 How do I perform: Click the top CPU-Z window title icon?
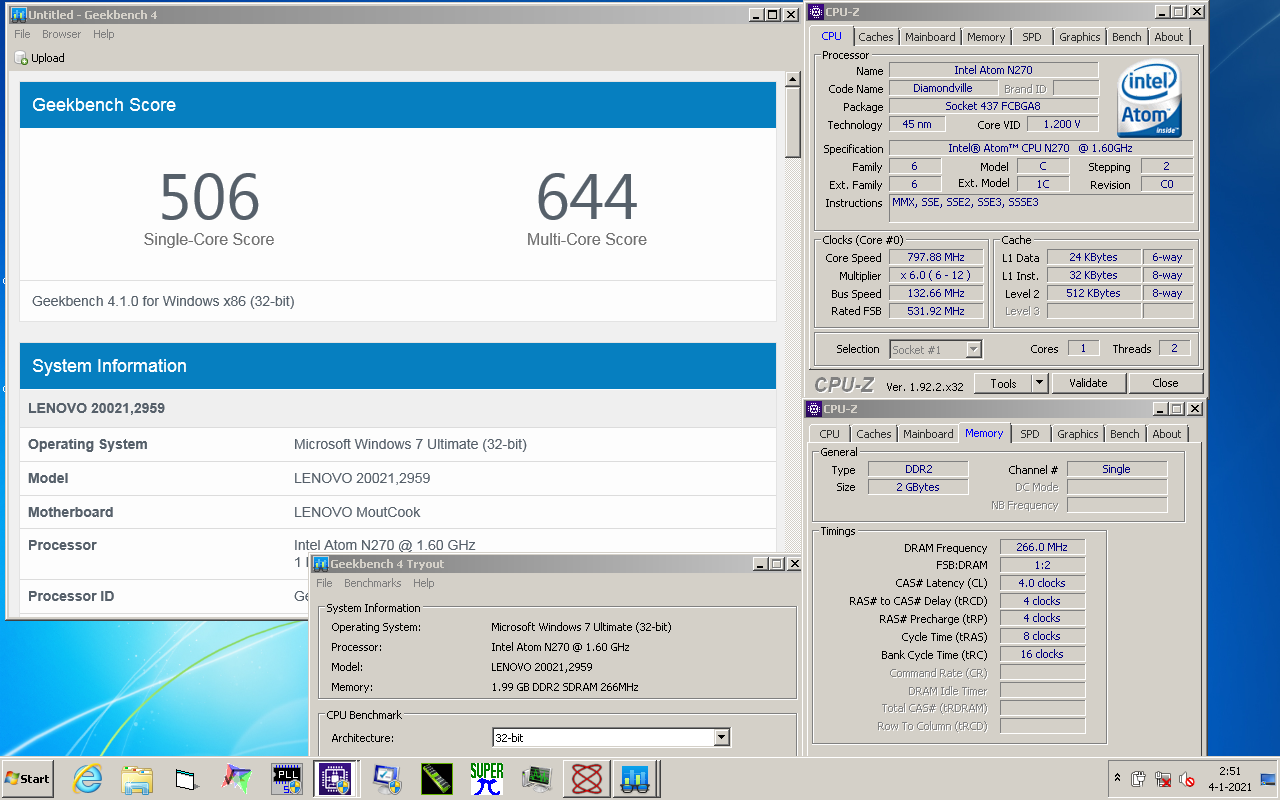point(816,12)
